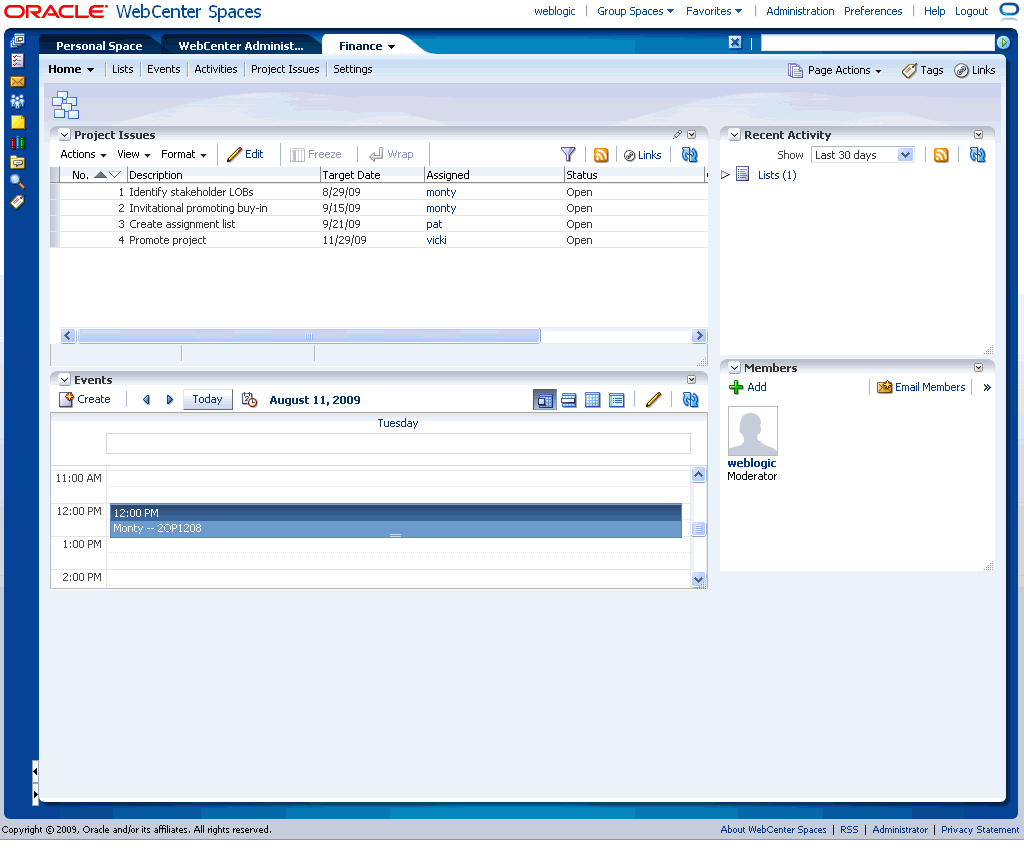The image size is (1024, 857).
Task: Open the Home page dropdown
Action: coord(71,69)
